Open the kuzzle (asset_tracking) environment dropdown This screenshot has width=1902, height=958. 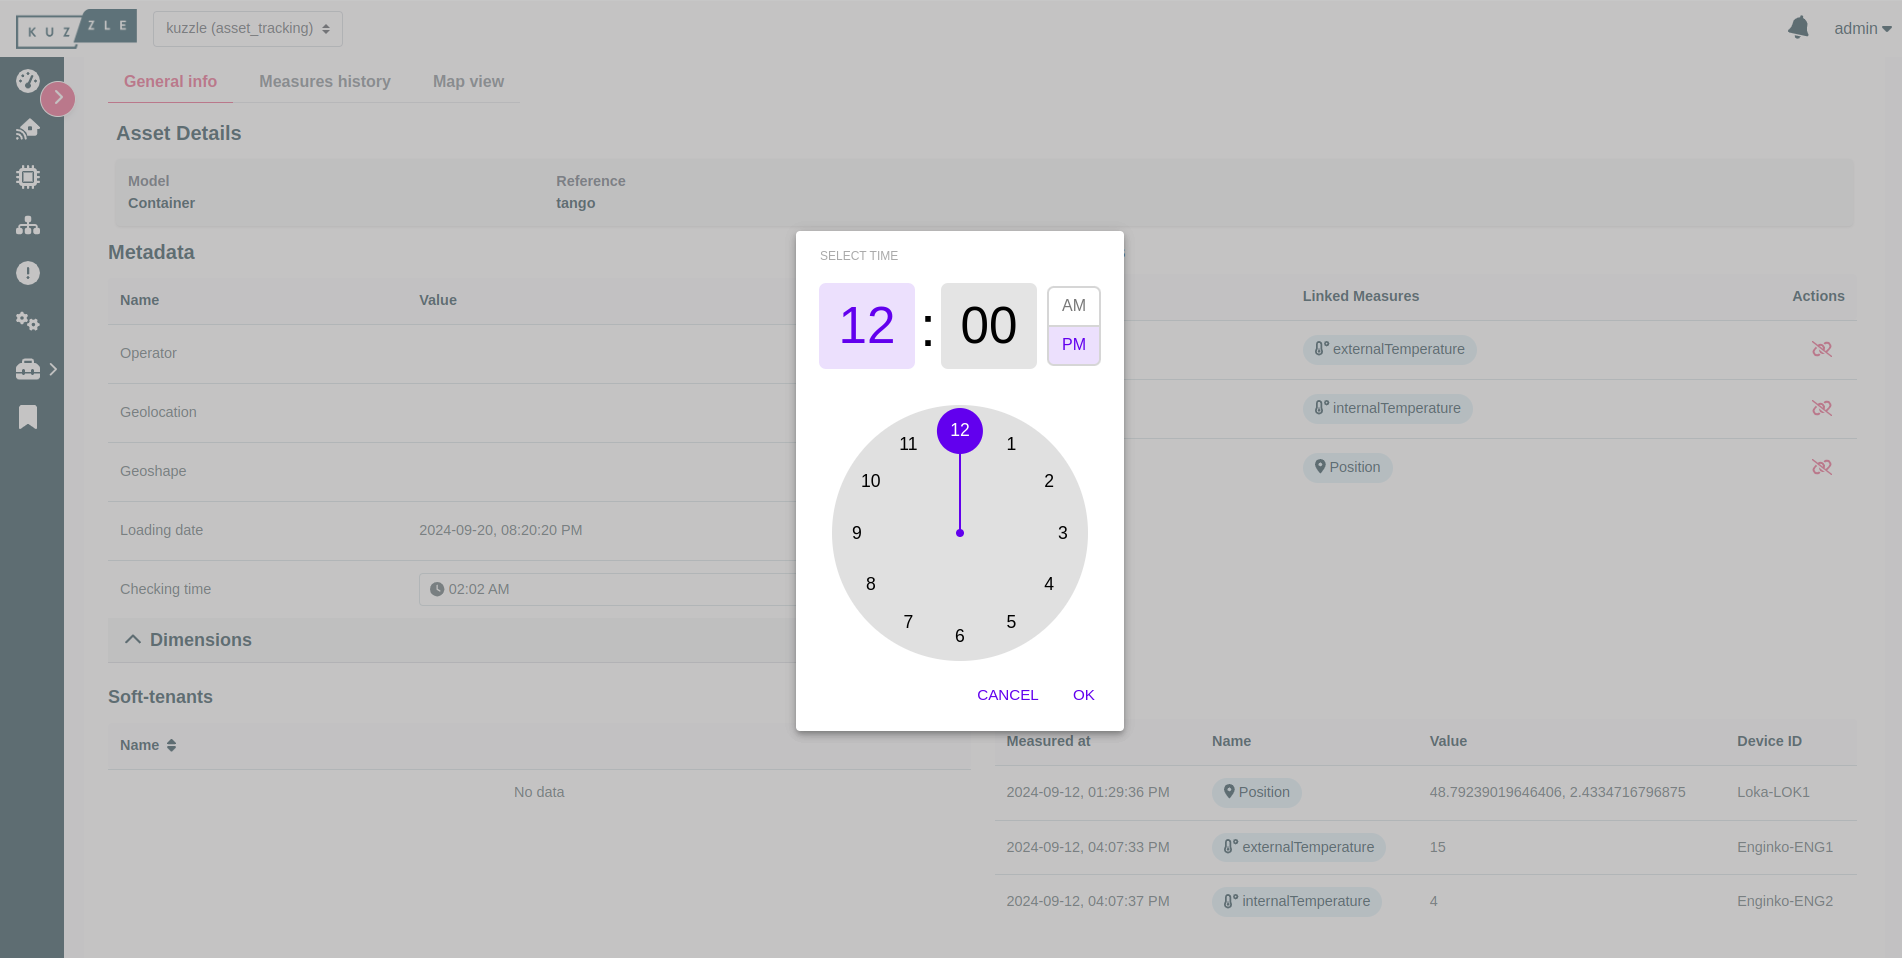[246, 28]
